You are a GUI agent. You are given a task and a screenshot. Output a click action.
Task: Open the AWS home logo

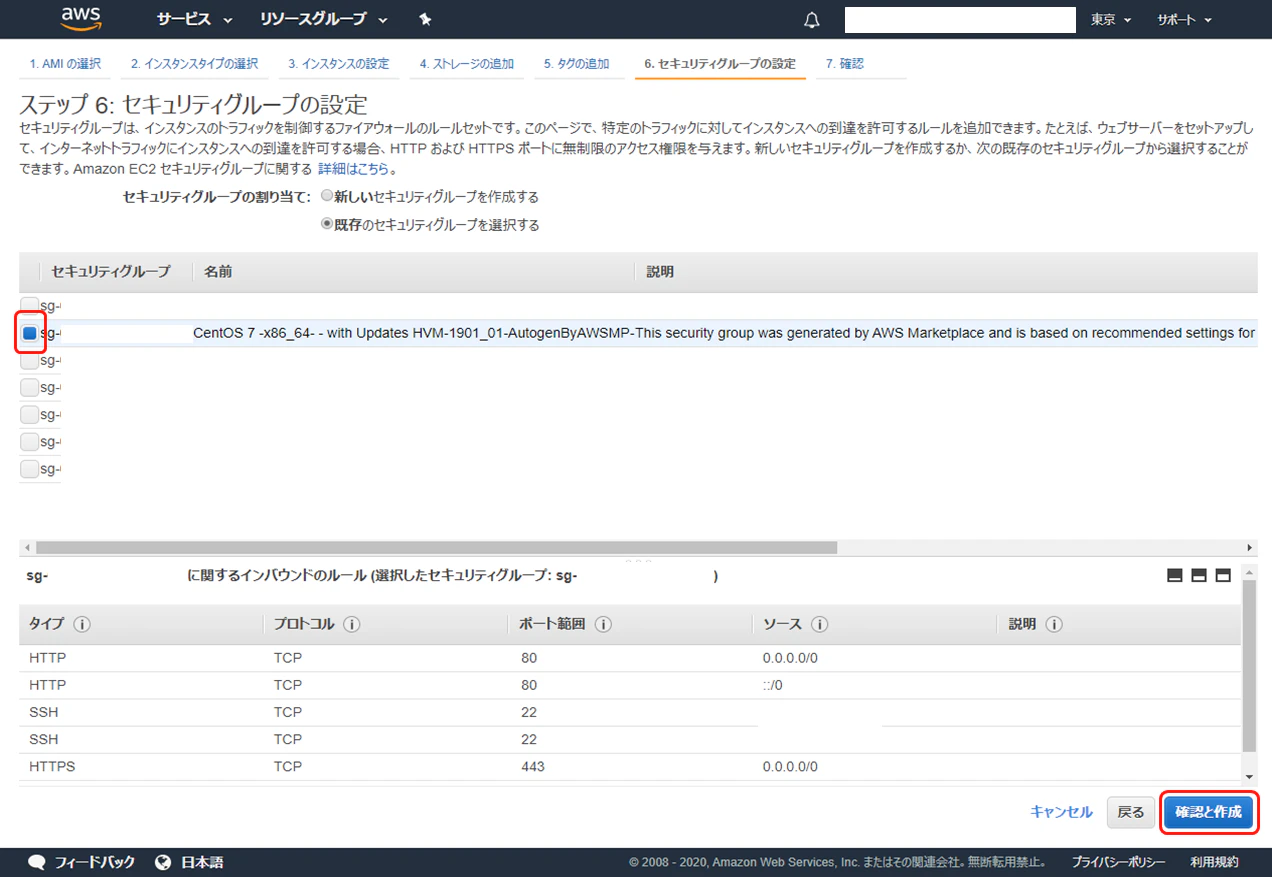pyautogui.click(x=80, y=18)
